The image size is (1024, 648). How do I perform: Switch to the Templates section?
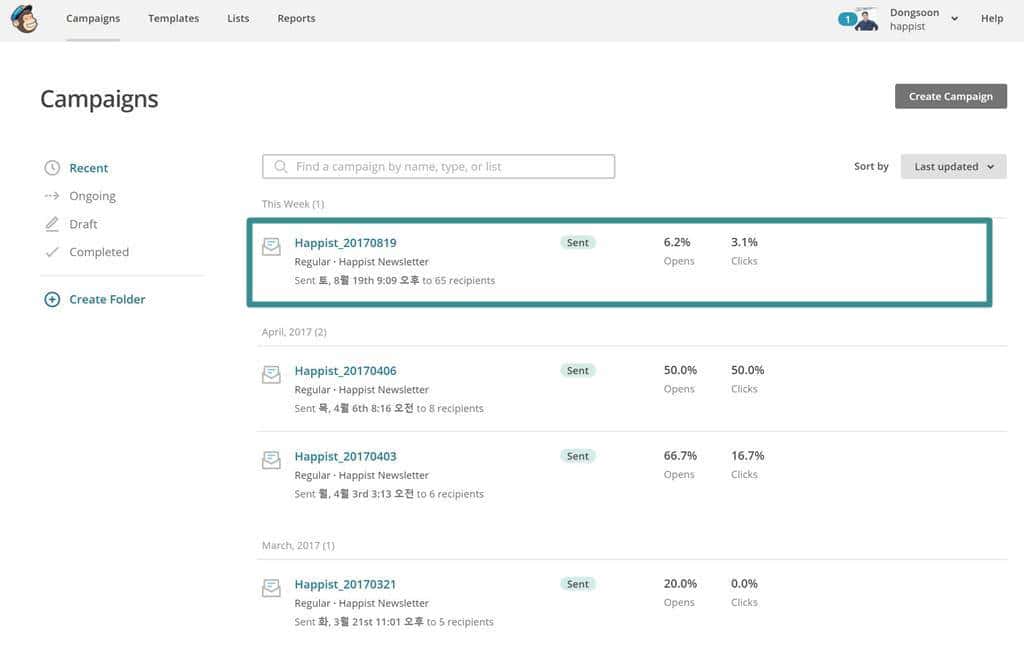173,18
